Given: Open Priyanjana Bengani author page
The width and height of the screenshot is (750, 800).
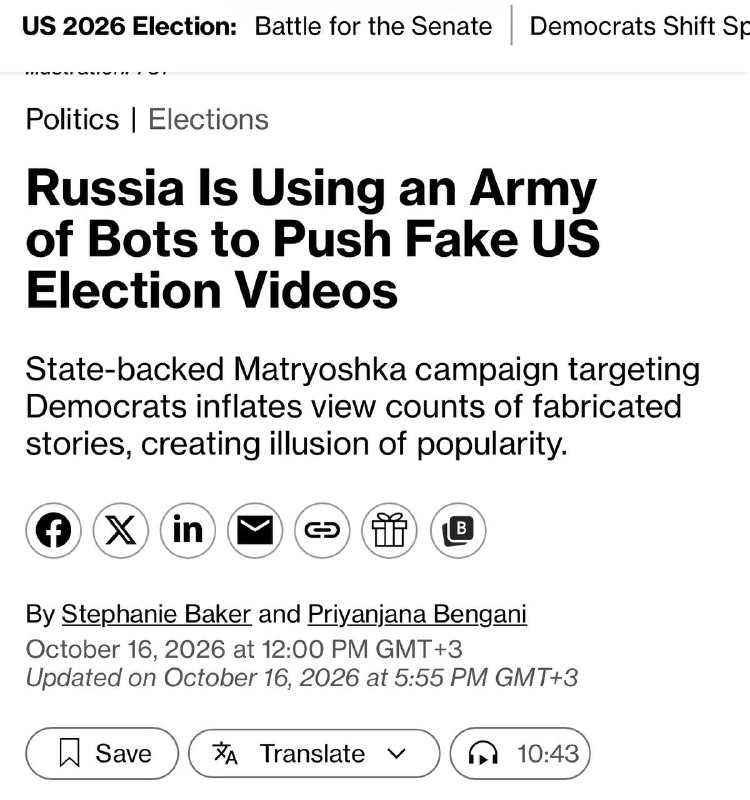Looking at the screenshot, I should click(x=417, y=614).
